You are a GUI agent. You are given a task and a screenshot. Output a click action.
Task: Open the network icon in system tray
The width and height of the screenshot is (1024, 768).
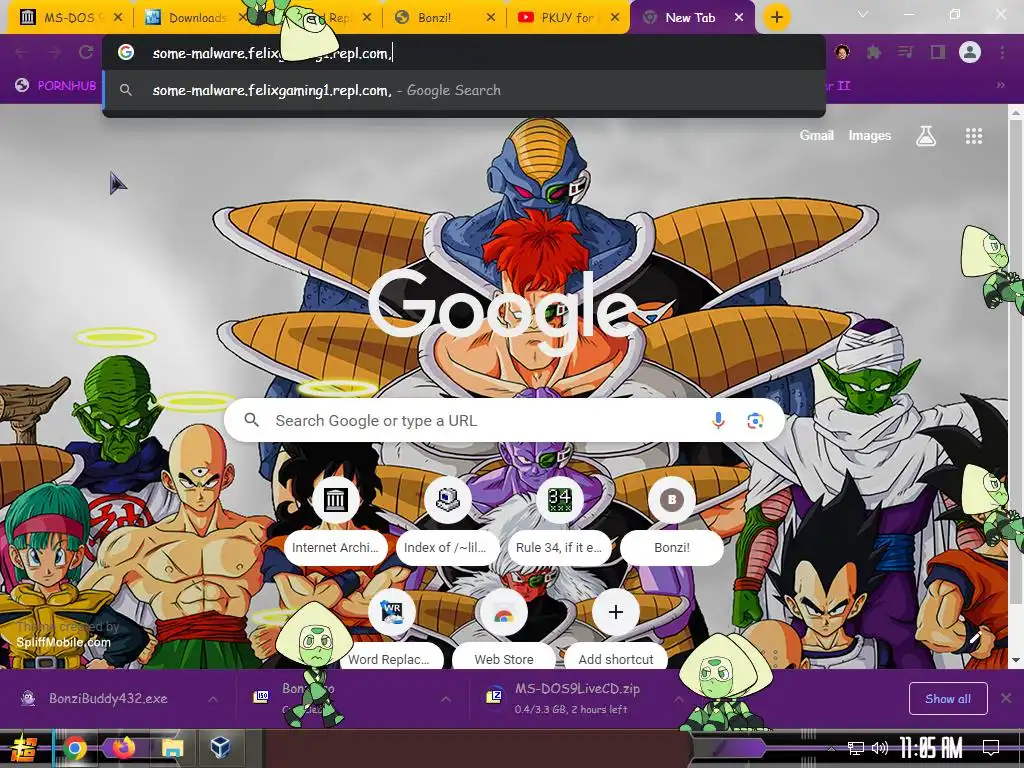pyautogui.click(x=855, y=748)
